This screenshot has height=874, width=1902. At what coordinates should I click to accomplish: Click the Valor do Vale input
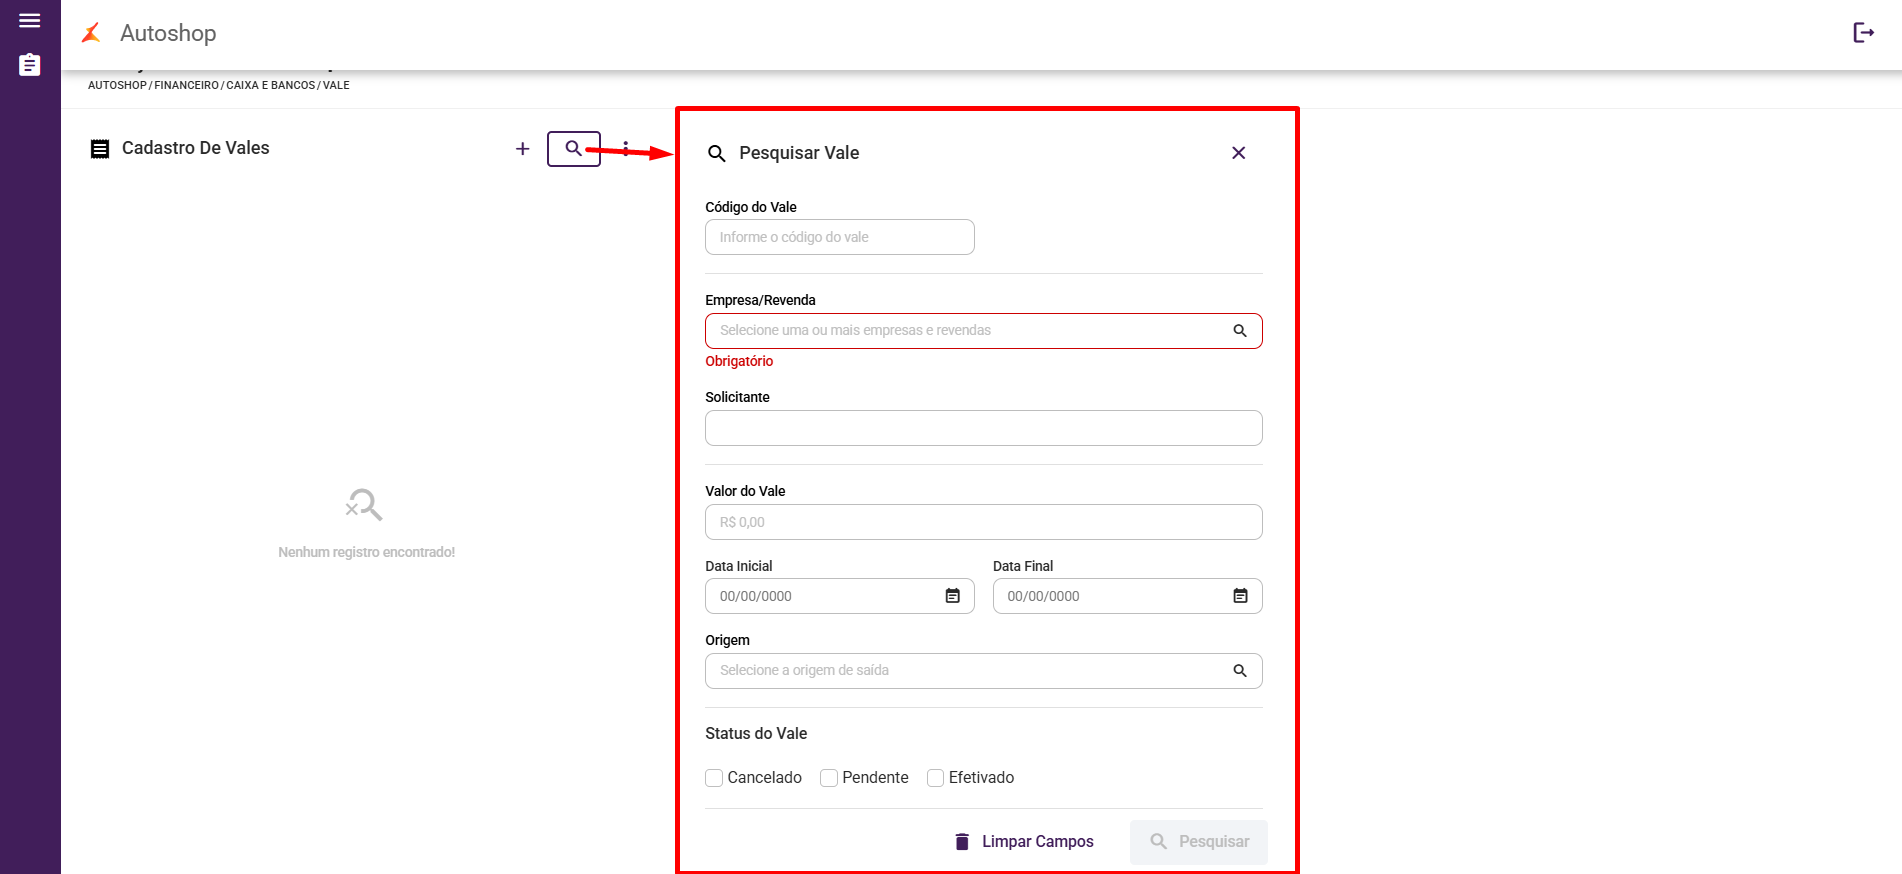click(x=983, y=522)
